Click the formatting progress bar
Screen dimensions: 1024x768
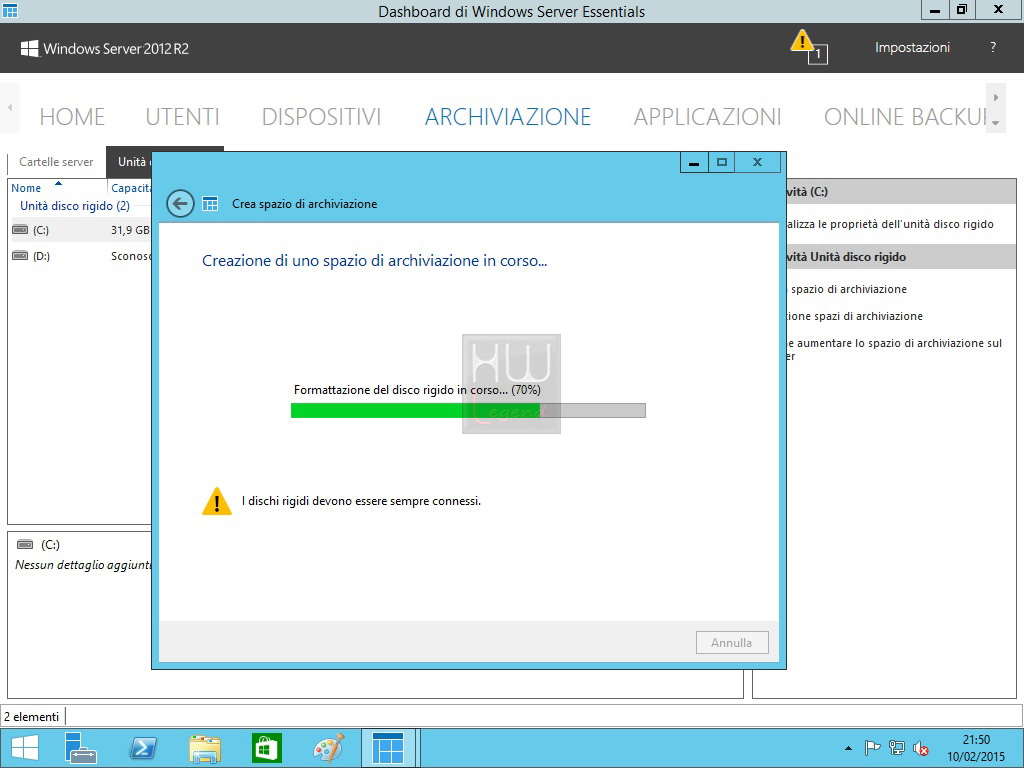point(468,411)
